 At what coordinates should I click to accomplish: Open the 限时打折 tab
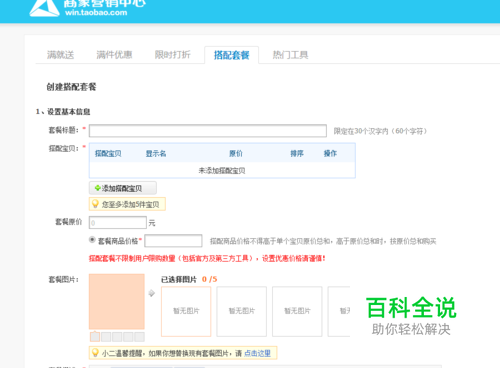[173, 55]
